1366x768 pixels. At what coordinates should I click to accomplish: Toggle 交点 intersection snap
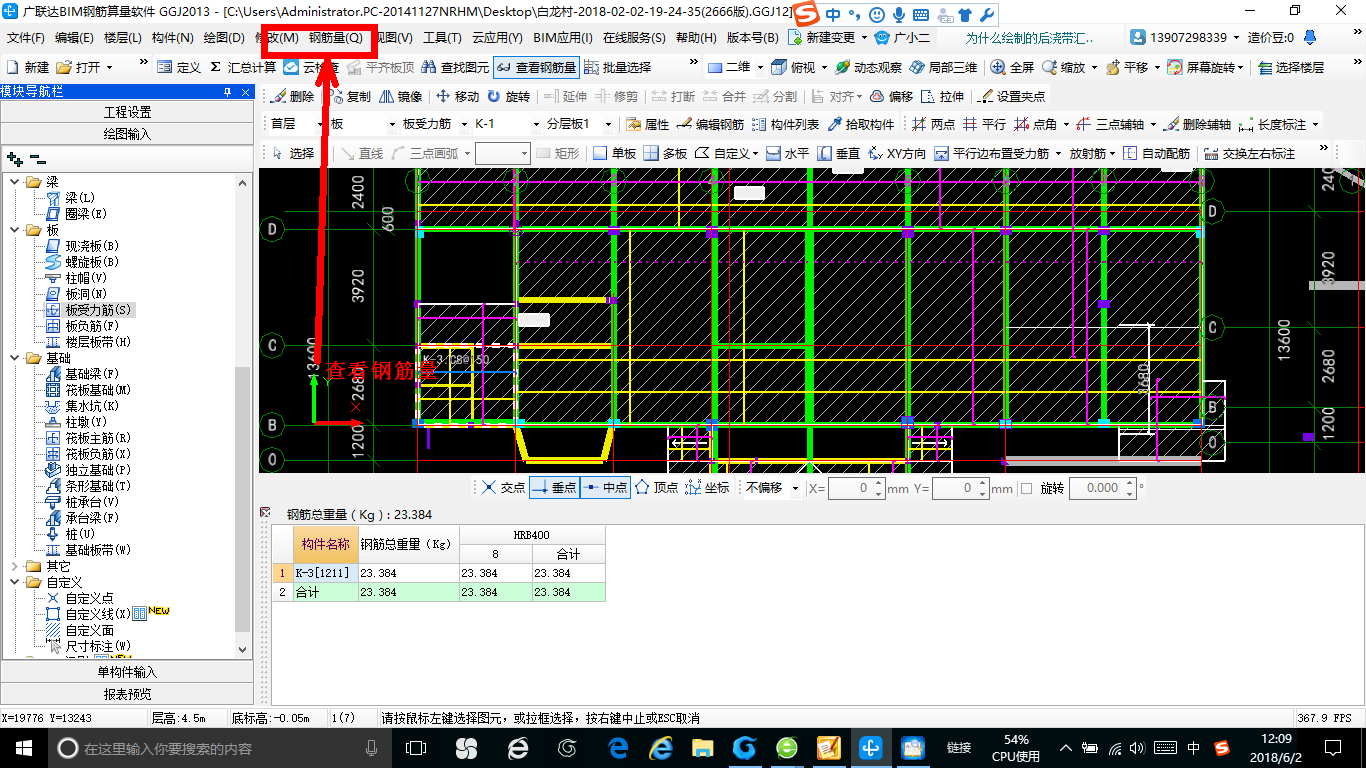502,488
